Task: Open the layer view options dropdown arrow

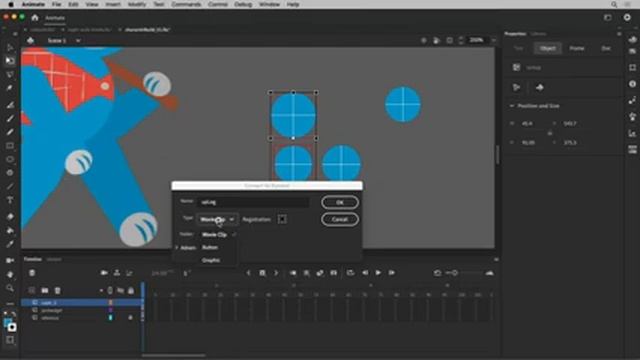Action: tap(101, 291)
